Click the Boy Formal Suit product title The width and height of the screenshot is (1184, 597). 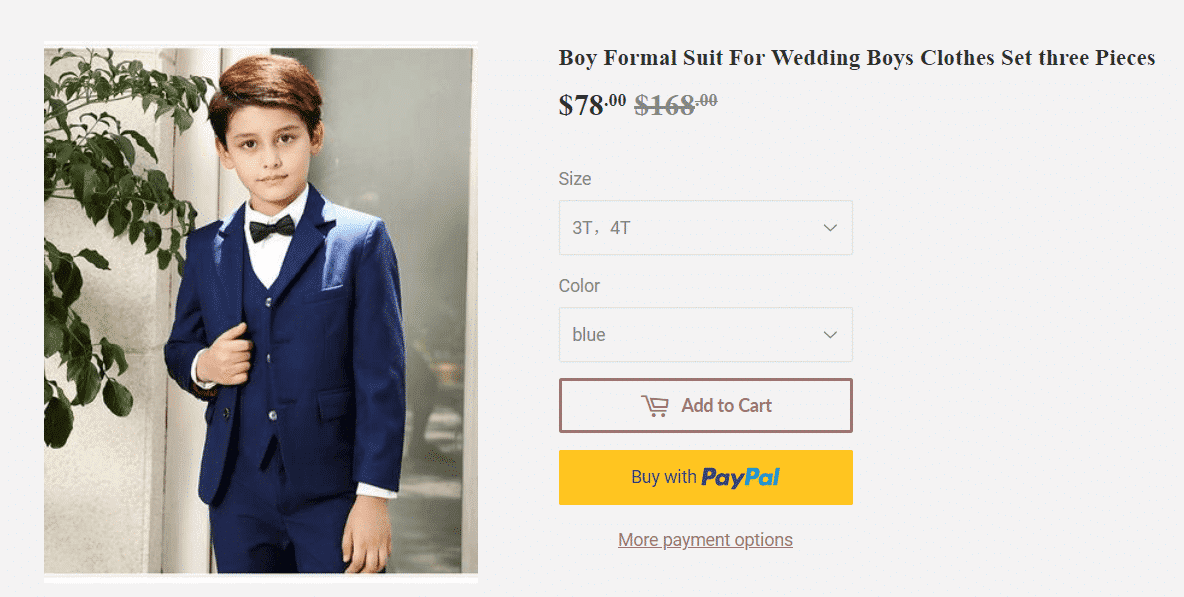coord(856,58)
